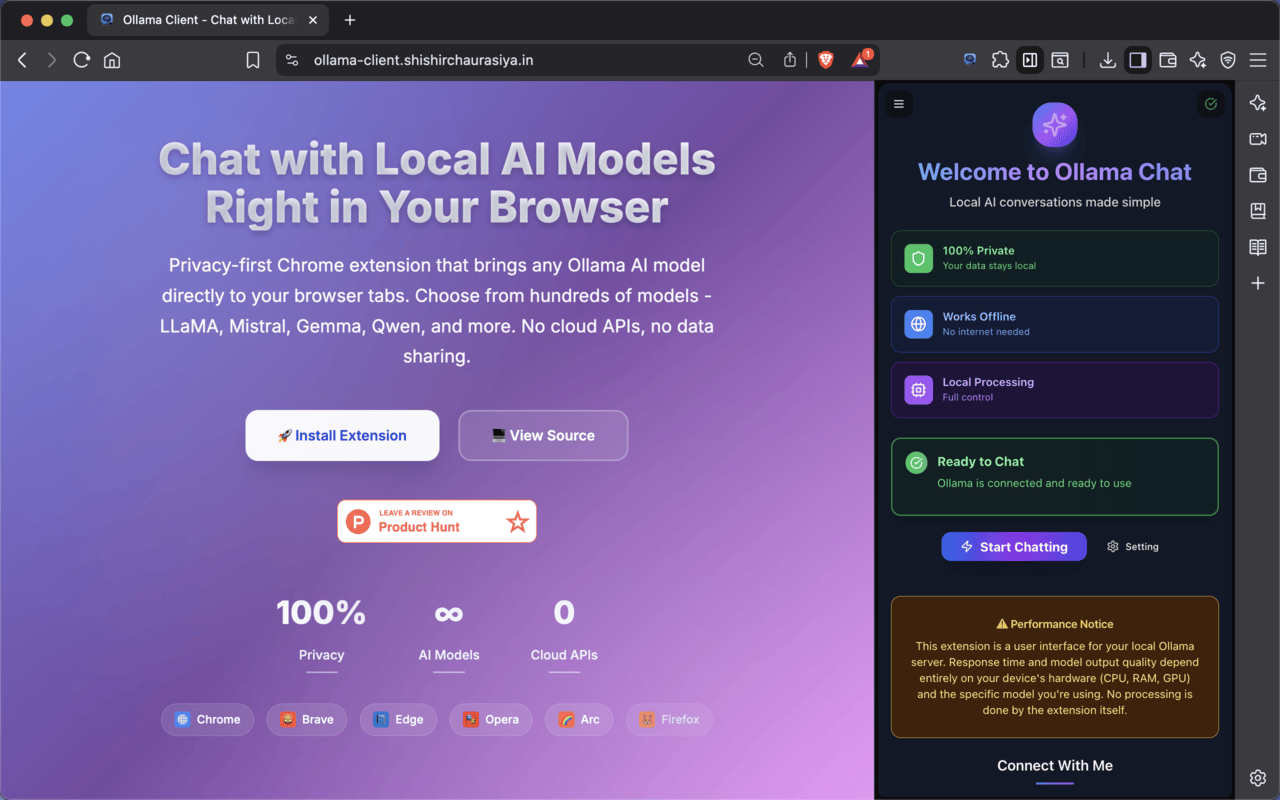Open Brave Talk camera icon in the sidebar

[x=1257, y=139]
